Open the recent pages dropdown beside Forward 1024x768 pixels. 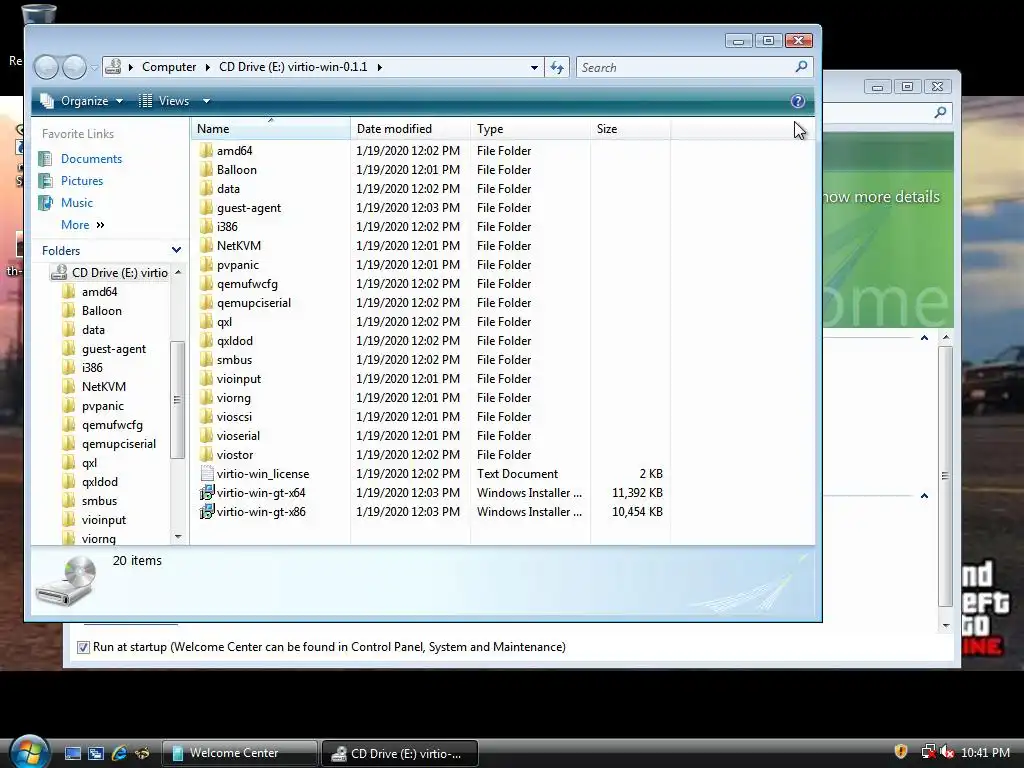[x=95, y=67]
